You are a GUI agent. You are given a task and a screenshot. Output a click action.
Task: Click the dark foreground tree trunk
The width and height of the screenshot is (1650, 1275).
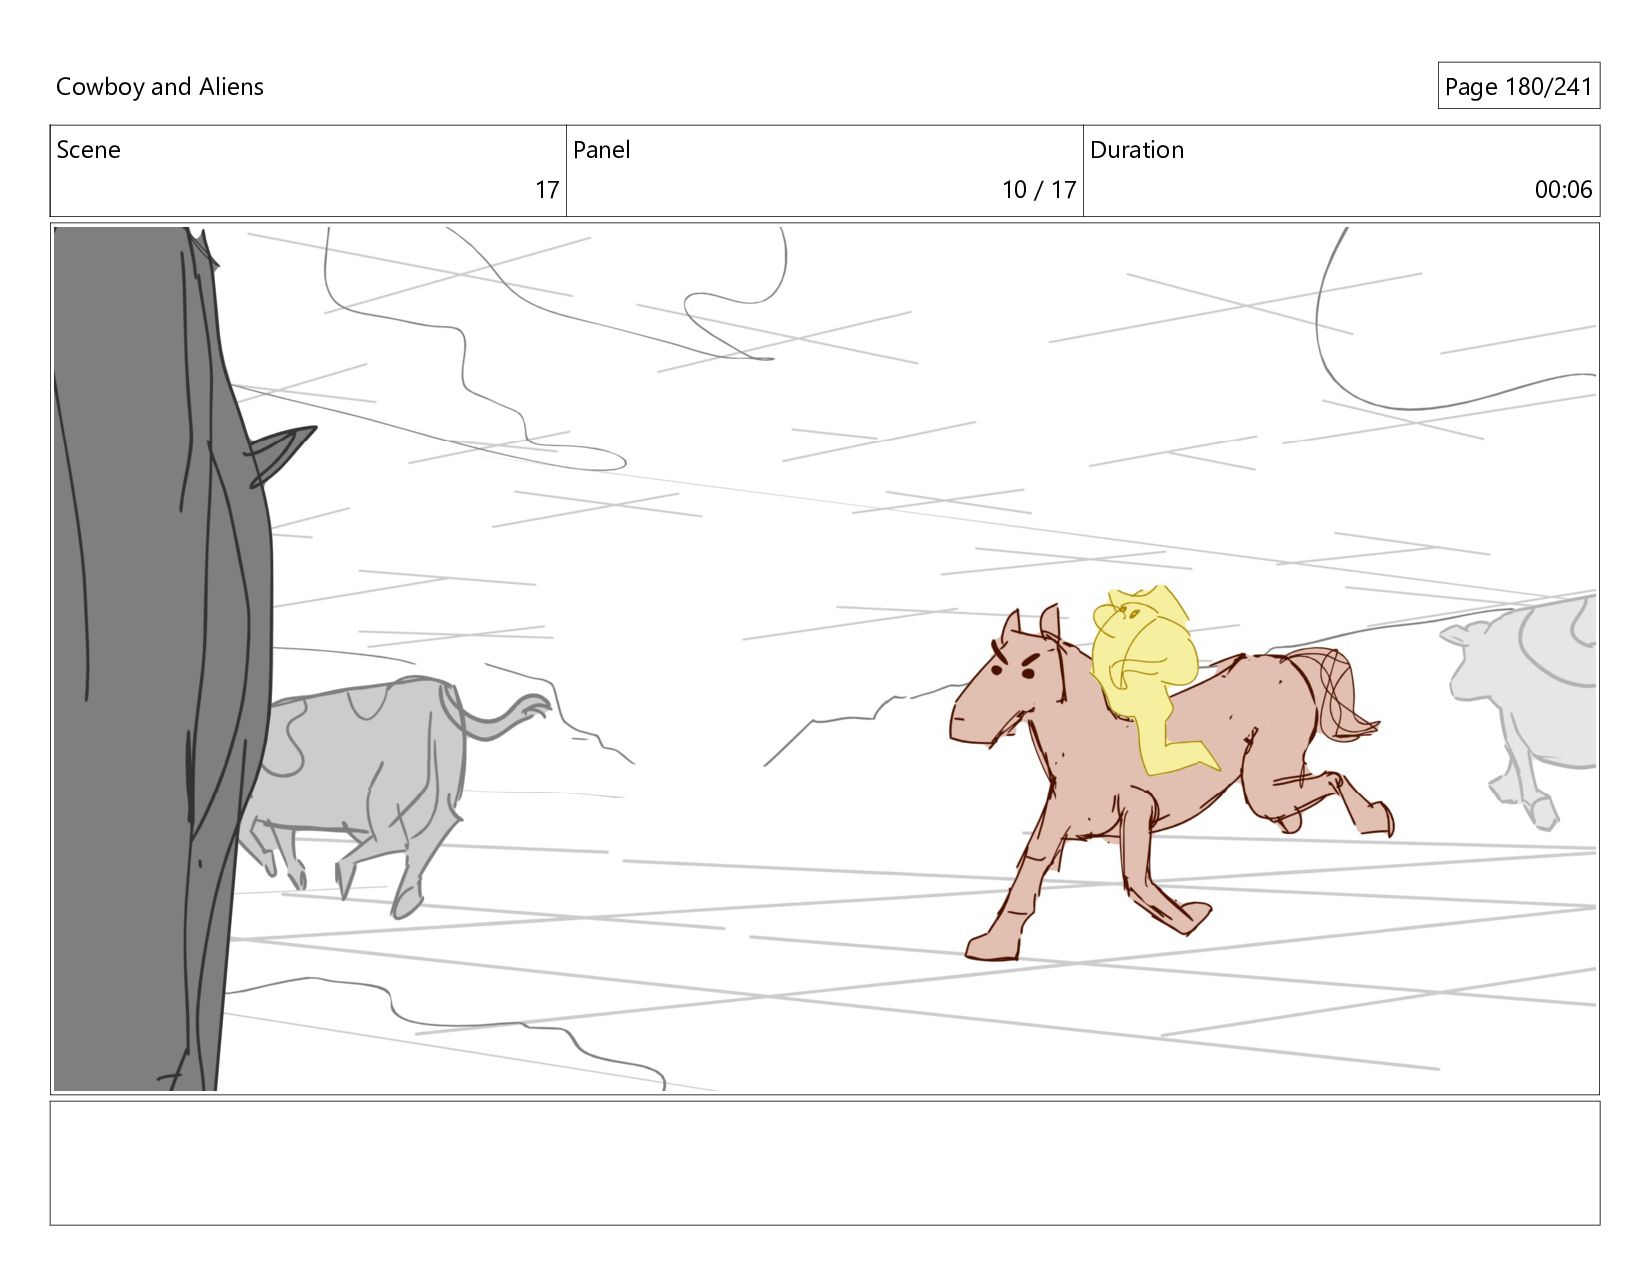coord(160,660)
